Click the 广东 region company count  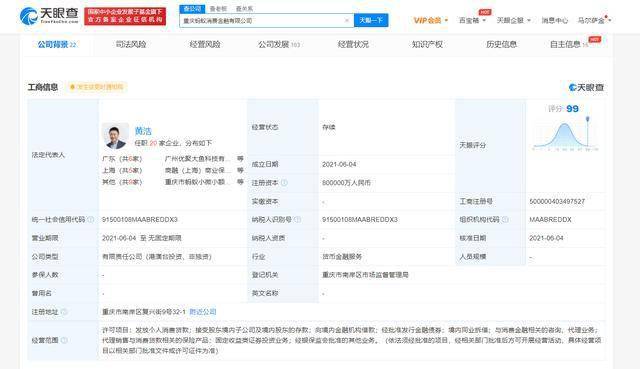click(x=122, y=158)
